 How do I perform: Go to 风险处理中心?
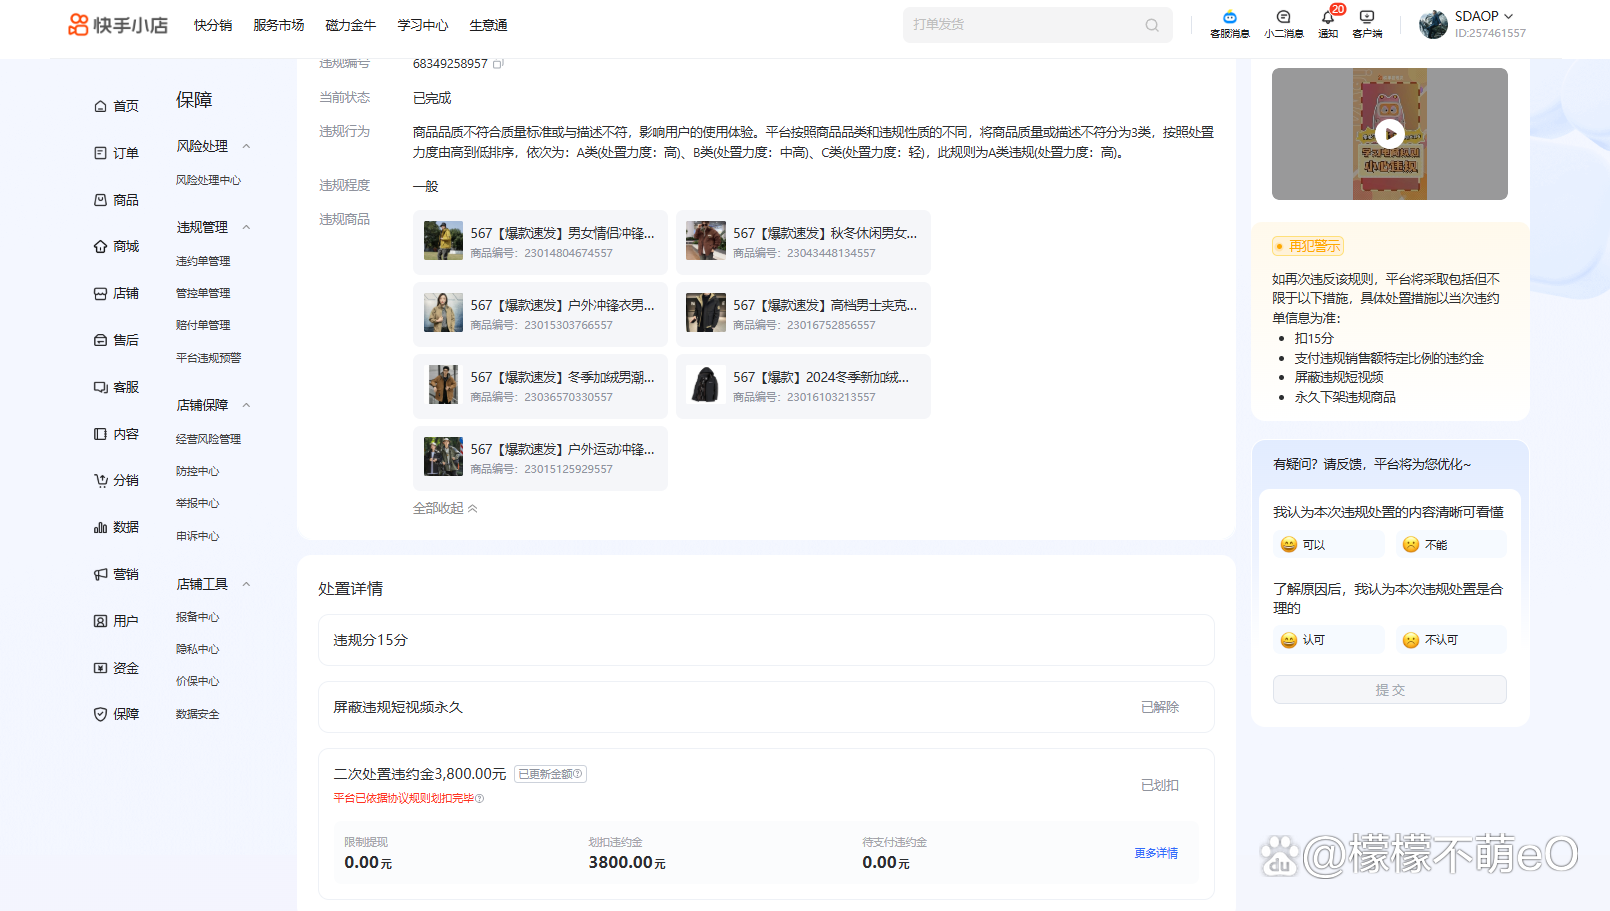pyautogui.click(x=208, y=180)
